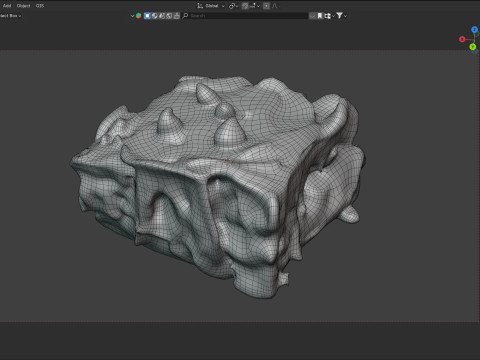Open the GIS menu

pos(40,6)
